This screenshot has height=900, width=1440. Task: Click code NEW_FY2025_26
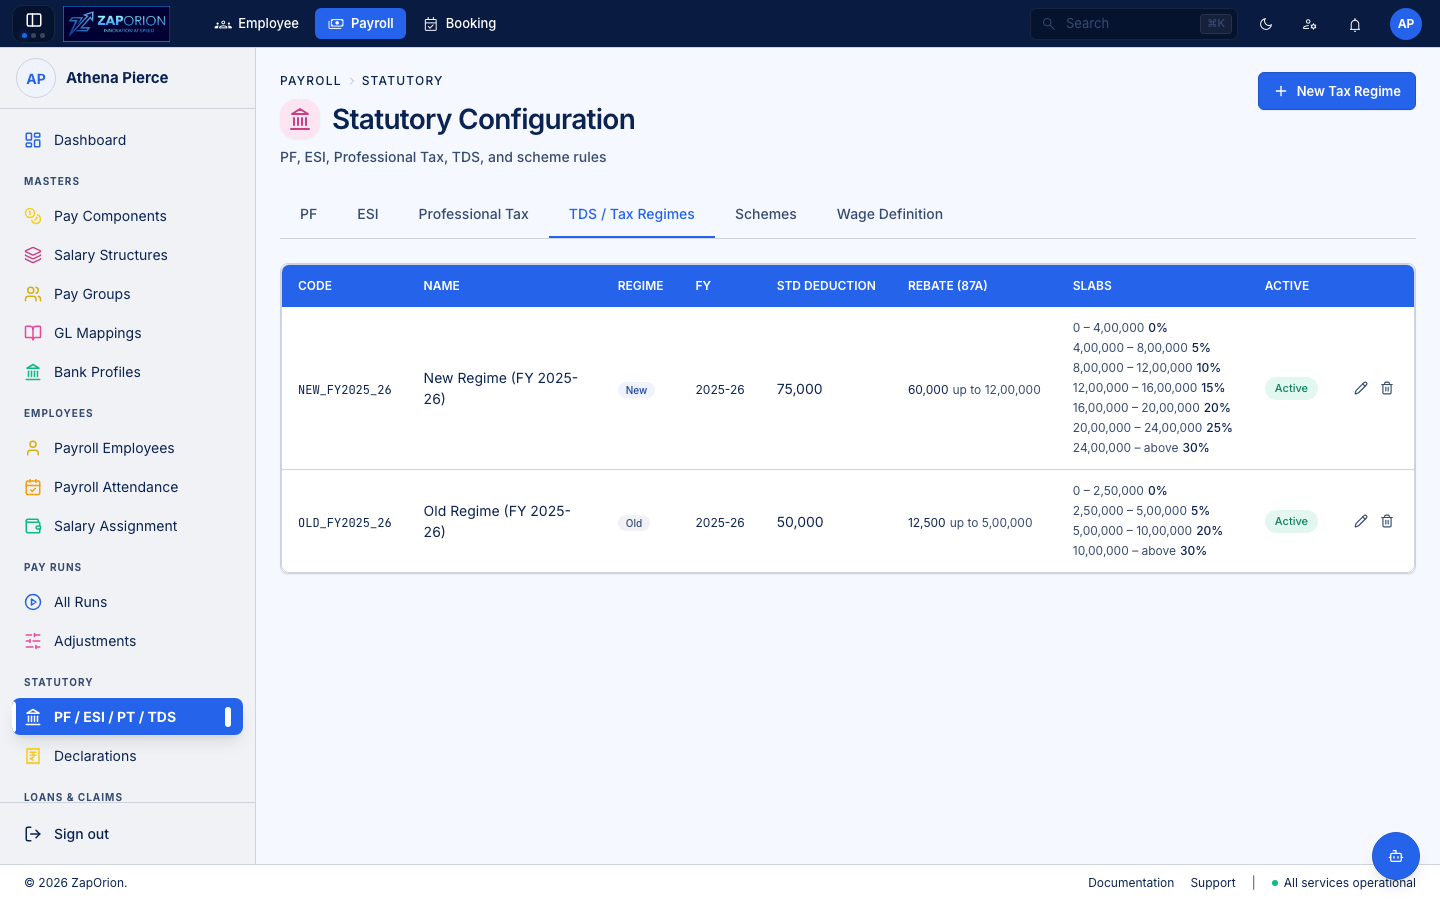point(345,390)
